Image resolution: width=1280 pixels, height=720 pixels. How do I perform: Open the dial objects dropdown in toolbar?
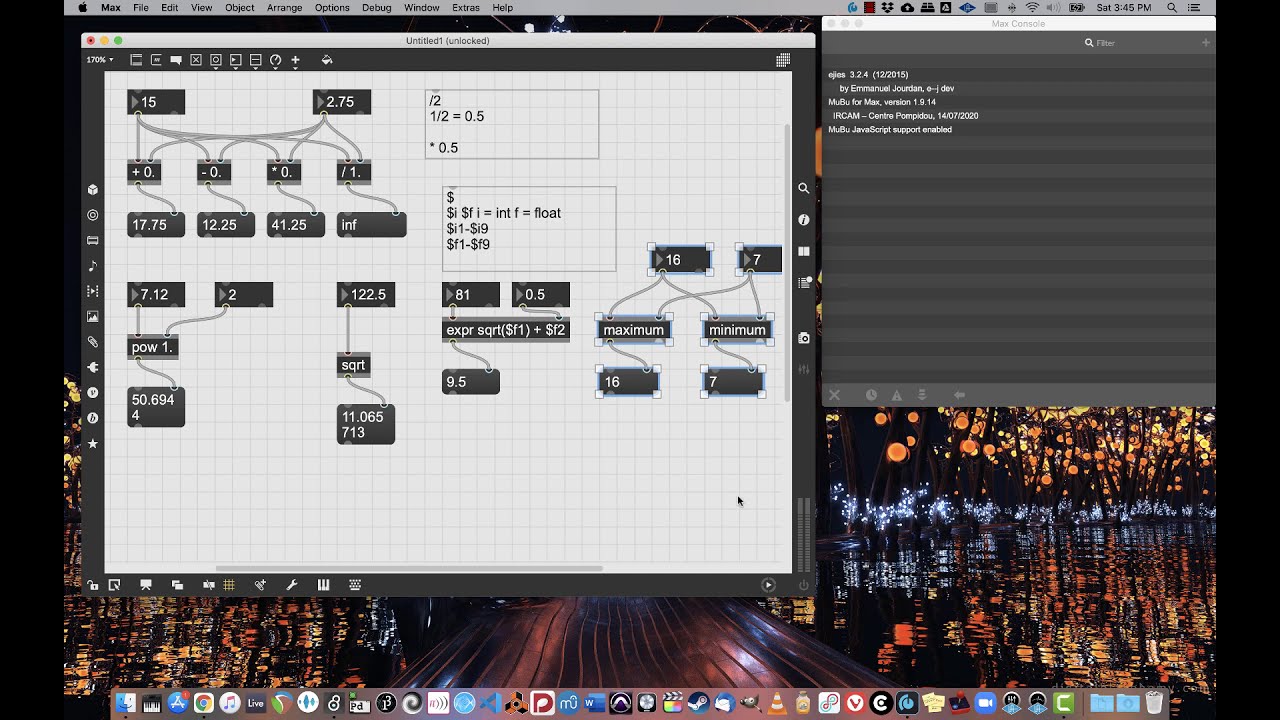[x=276, y=60]
